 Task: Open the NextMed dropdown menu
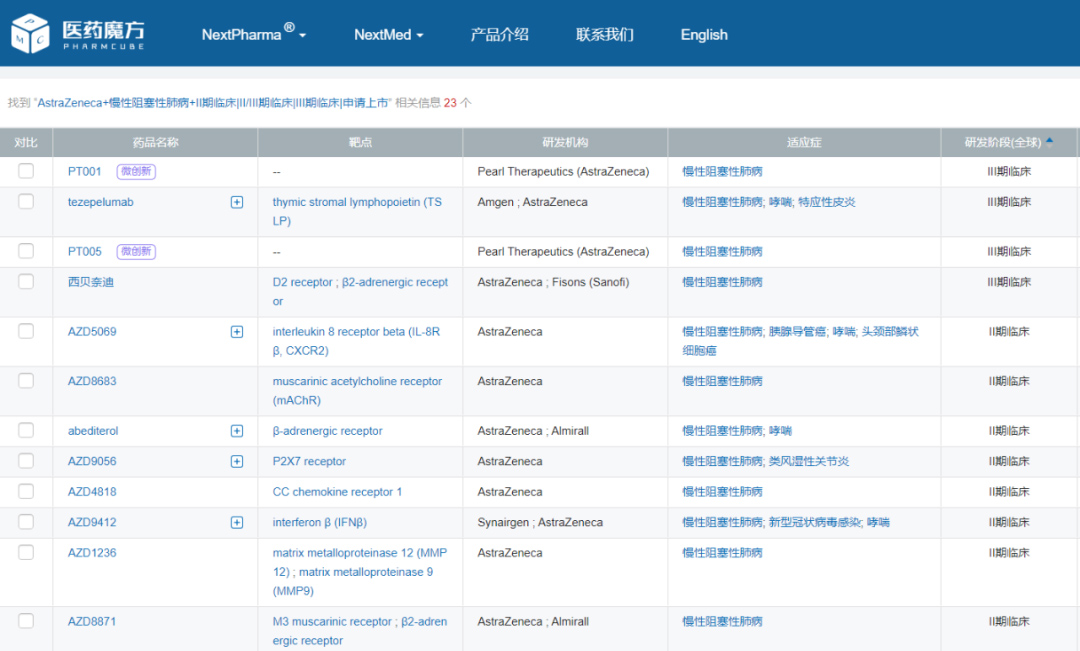coord(388,34)
